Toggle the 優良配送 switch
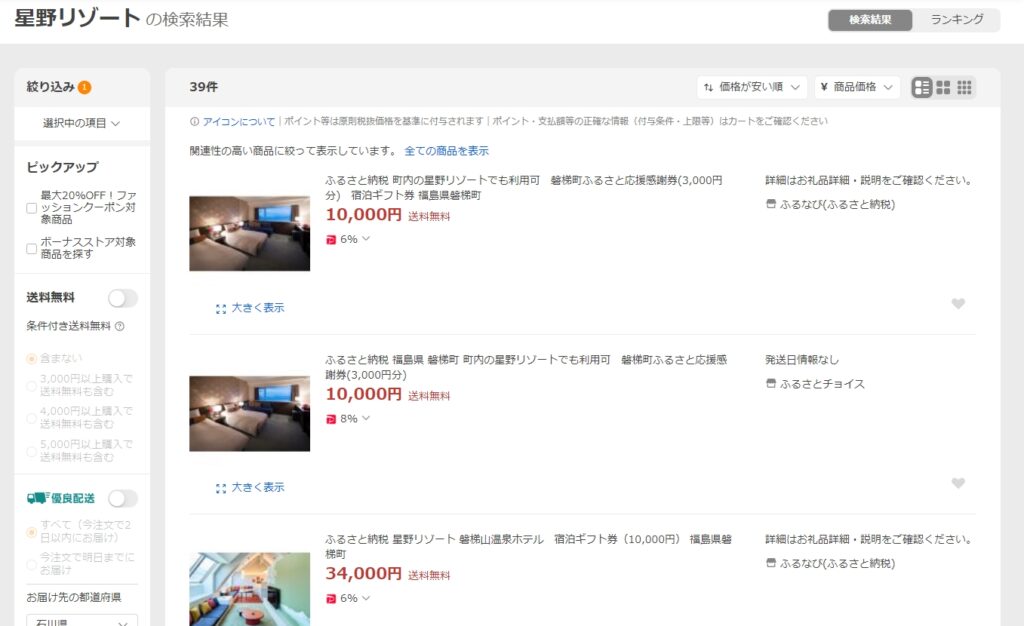The width and height of the screenshot is (1024, 626). 123,499
